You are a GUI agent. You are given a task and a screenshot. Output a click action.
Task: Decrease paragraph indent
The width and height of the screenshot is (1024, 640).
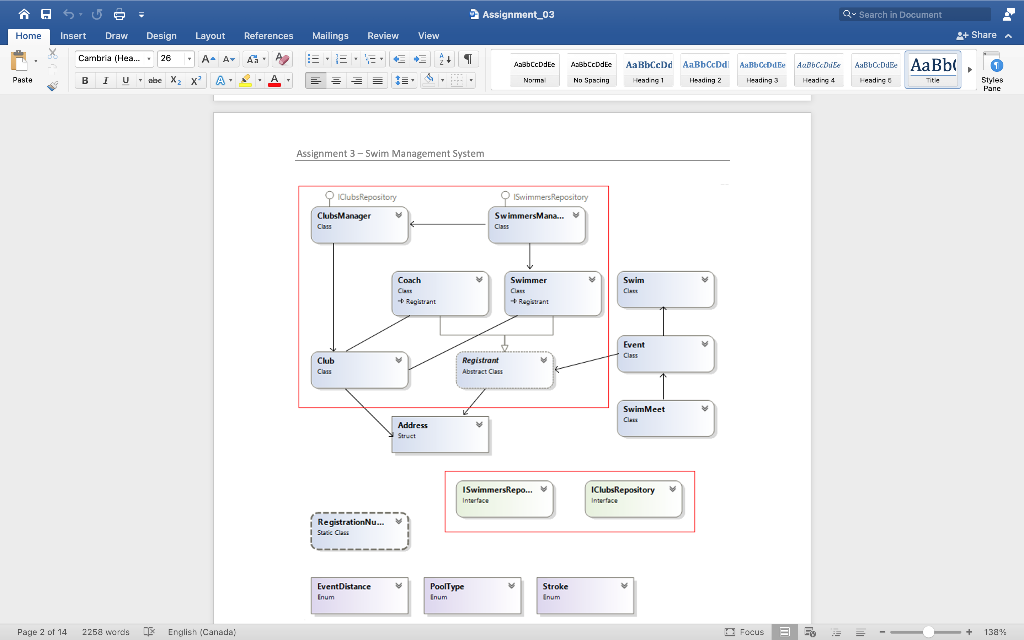pyautogui.click(x=399, y=59)
